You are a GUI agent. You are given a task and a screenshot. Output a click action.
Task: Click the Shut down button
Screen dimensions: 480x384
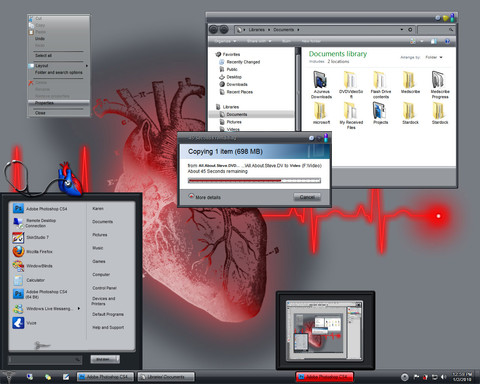105,359
